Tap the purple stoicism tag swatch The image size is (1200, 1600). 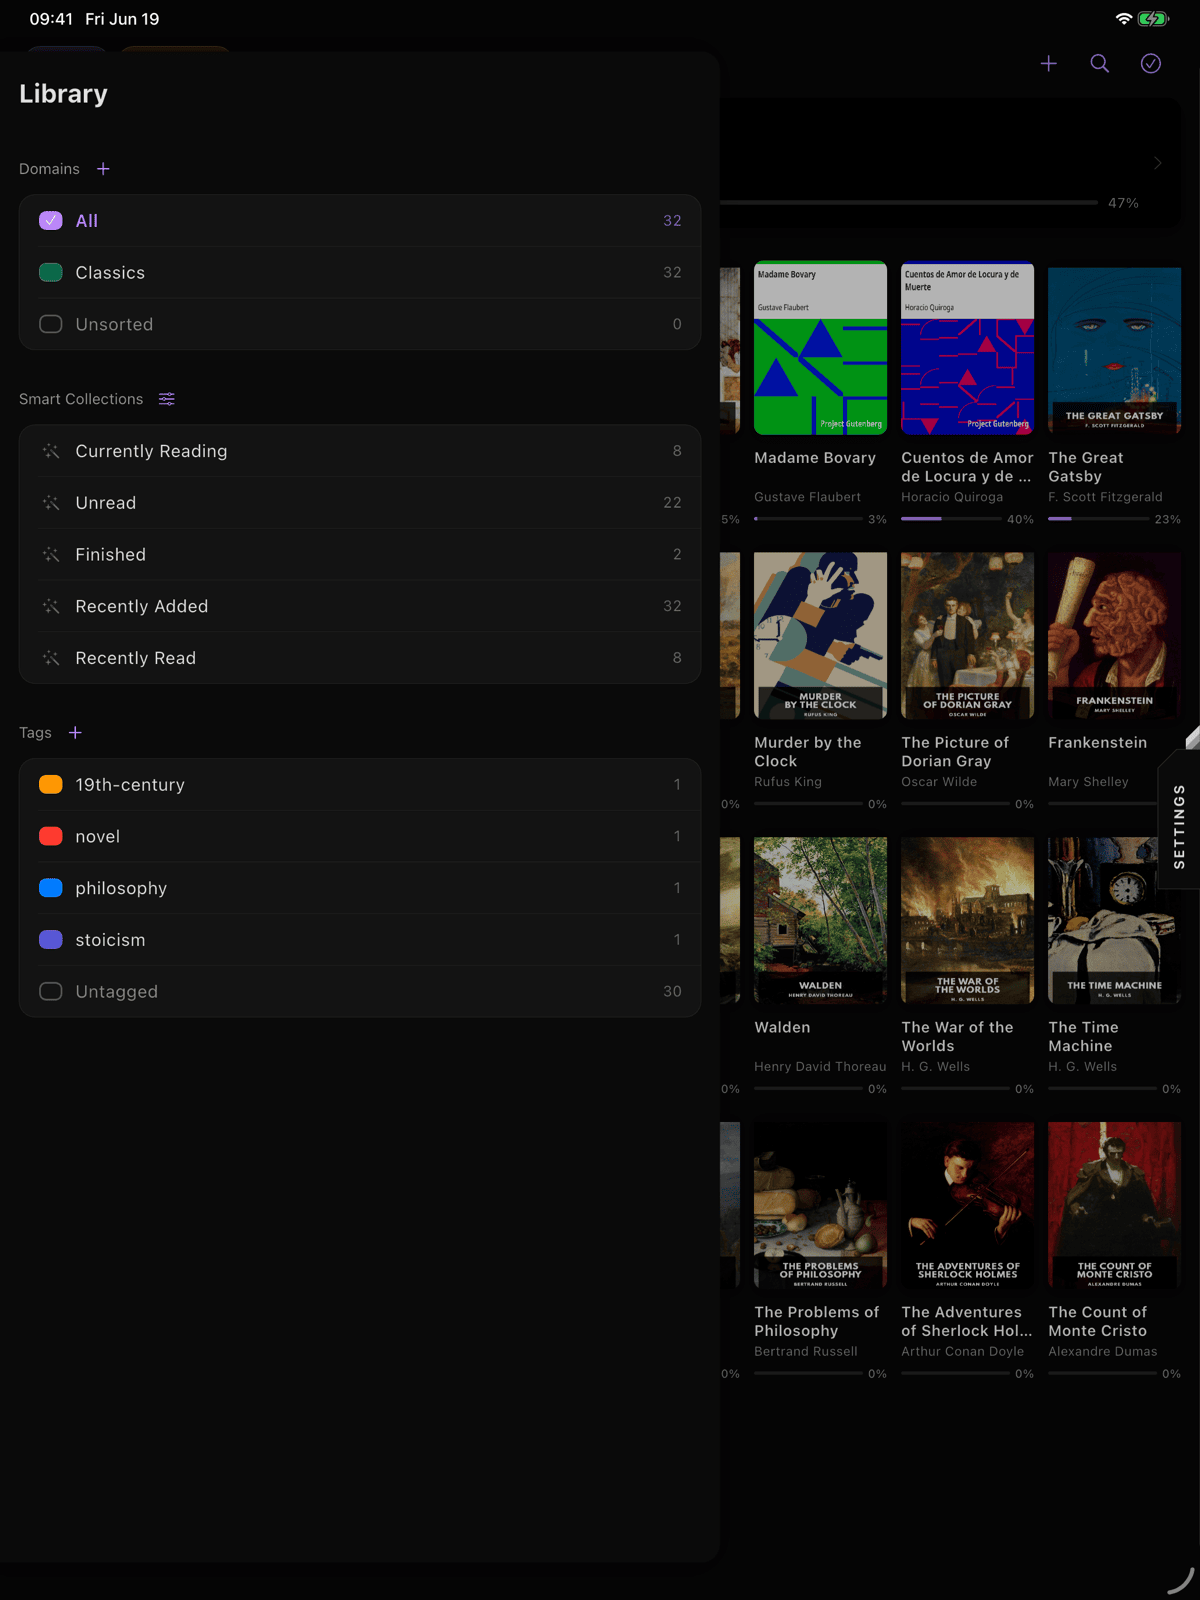coord(51,940)
